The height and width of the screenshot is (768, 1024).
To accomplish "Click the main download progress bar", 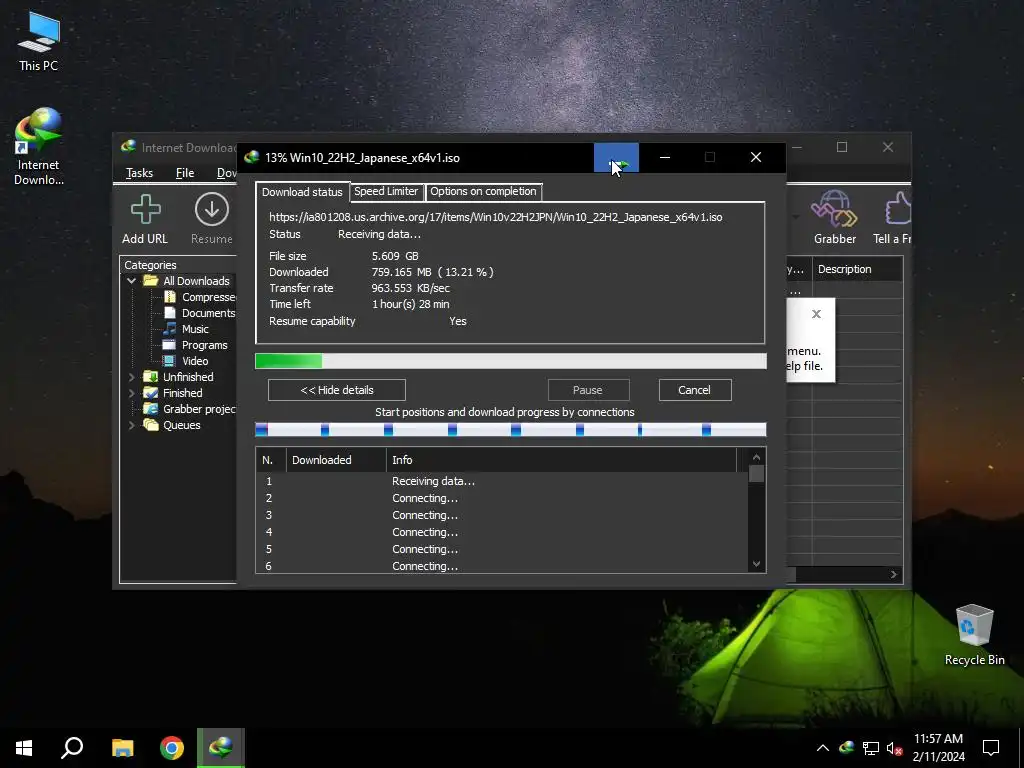I will click(511, 361).
